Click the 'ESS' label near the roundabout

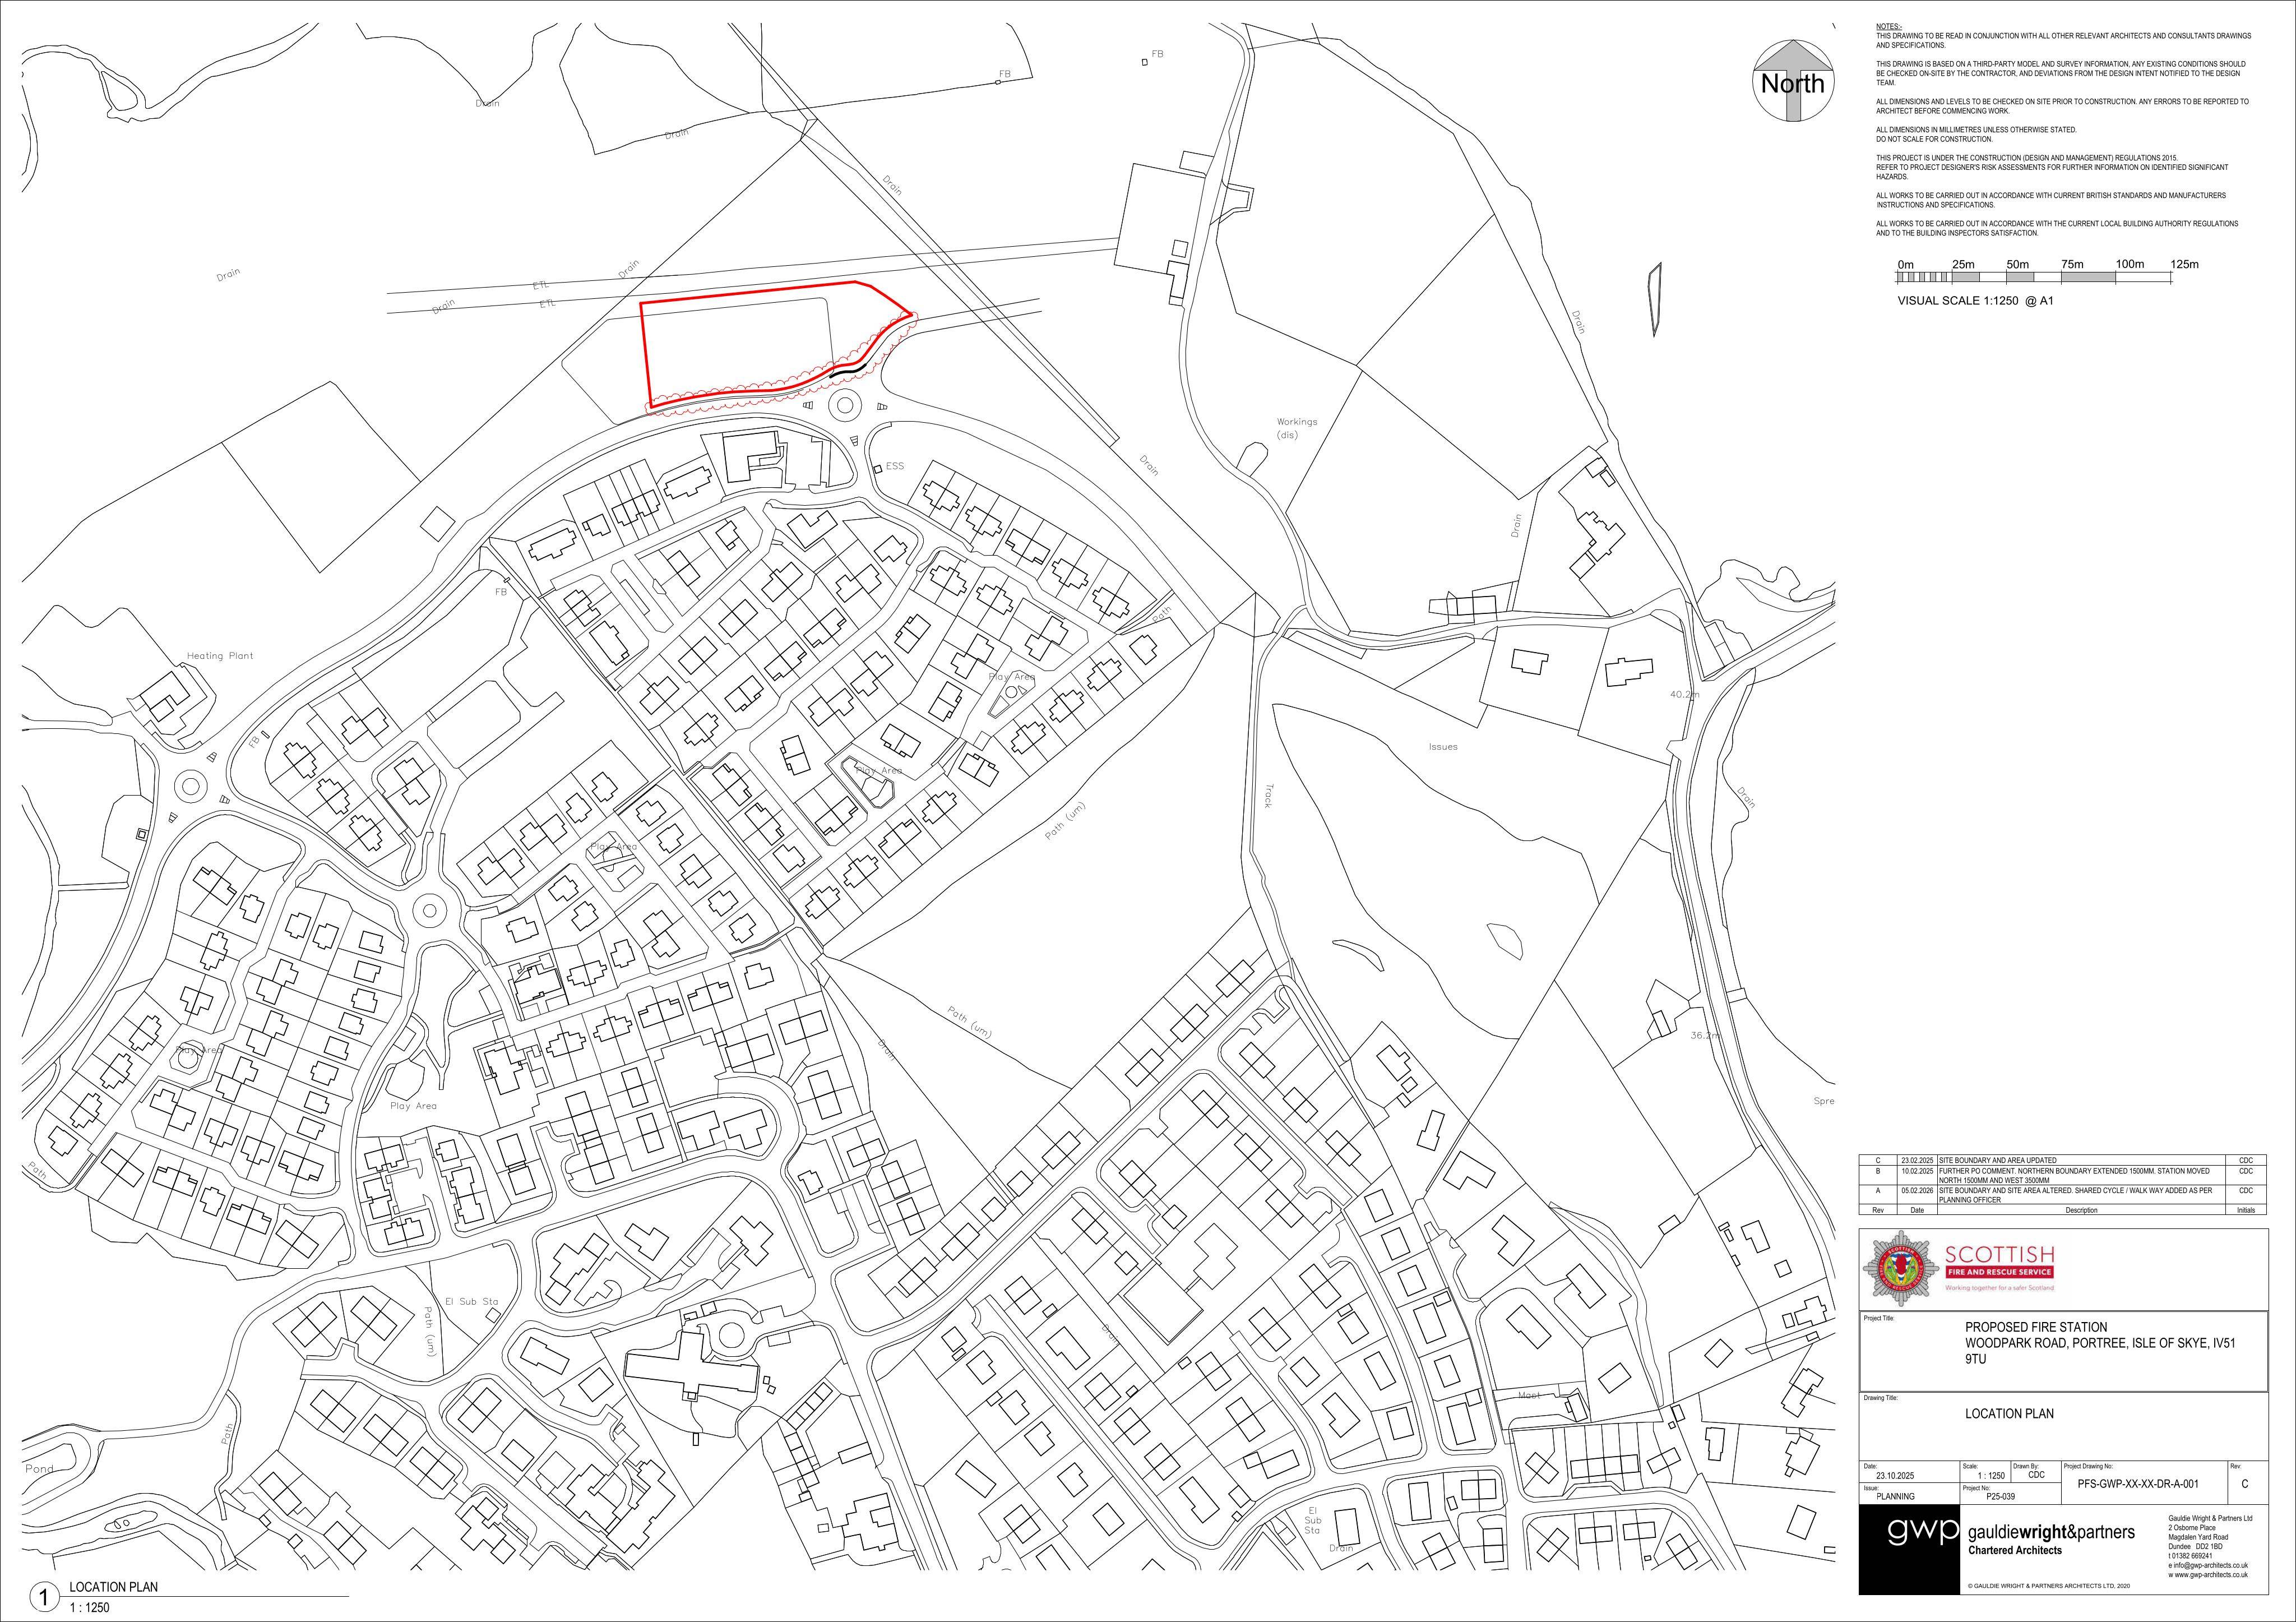[x=894, y=466]
